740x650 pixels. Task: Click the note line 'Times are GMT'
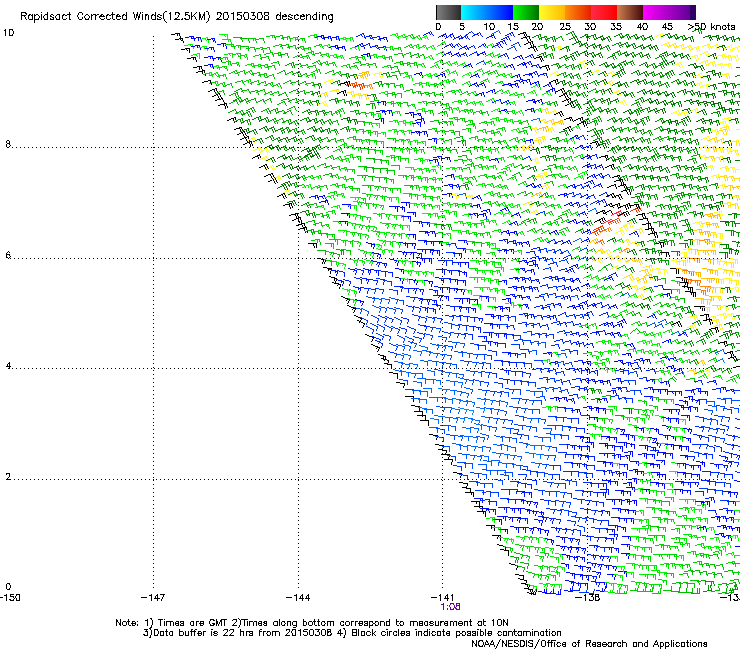(x=193, y=623)
